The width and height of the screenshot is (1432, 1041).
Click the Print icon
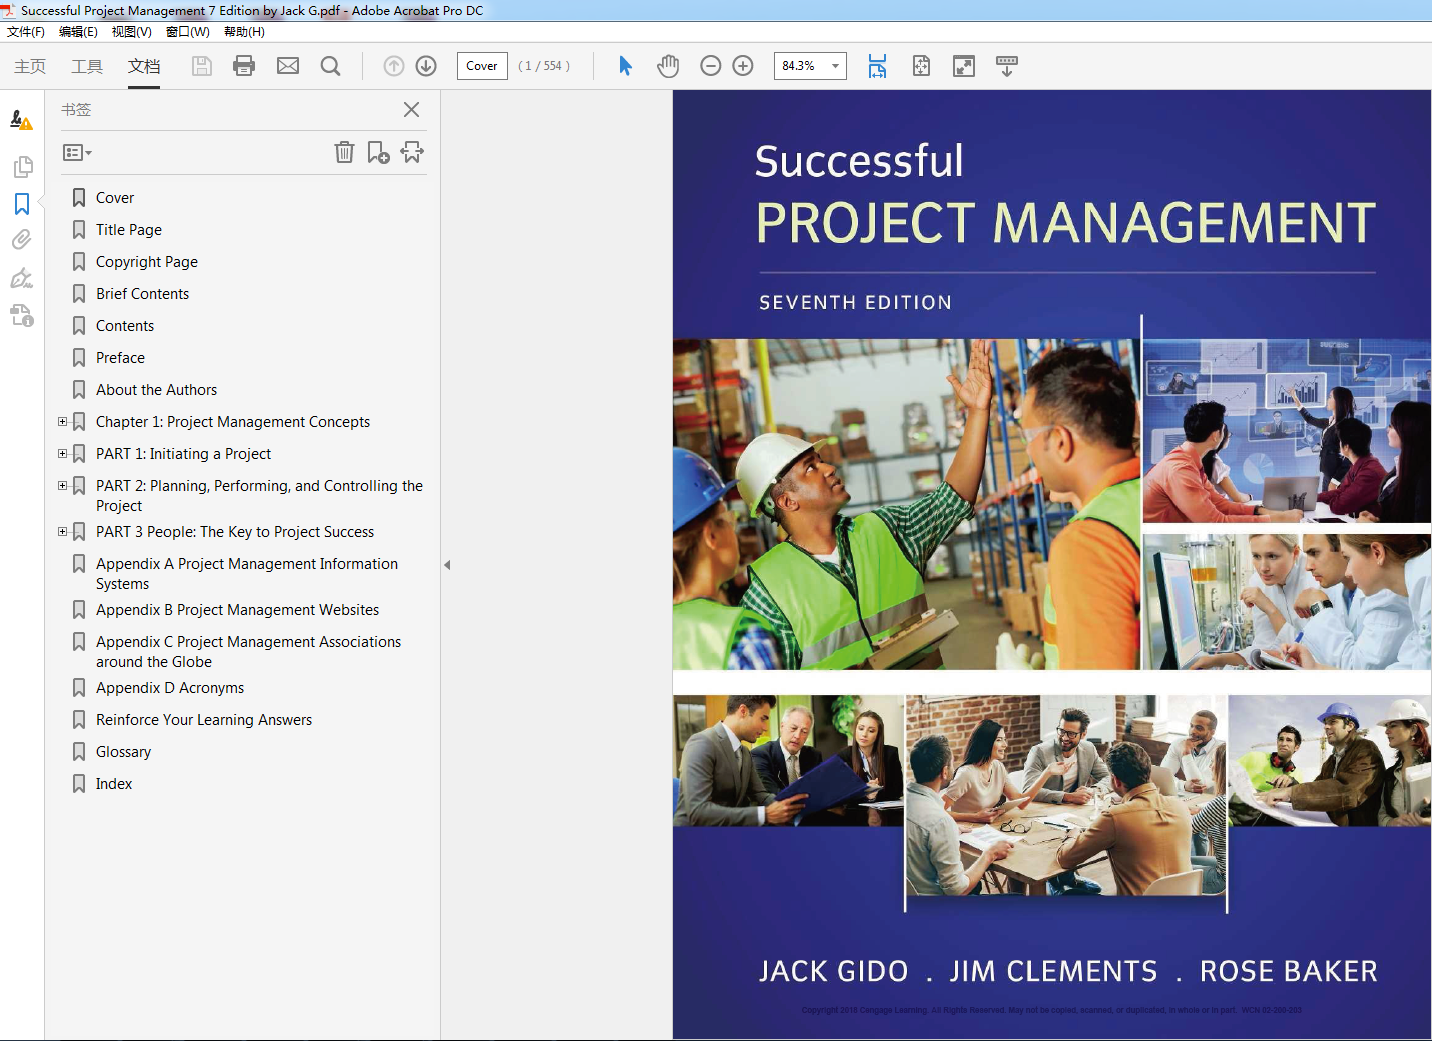pos(243,65)
